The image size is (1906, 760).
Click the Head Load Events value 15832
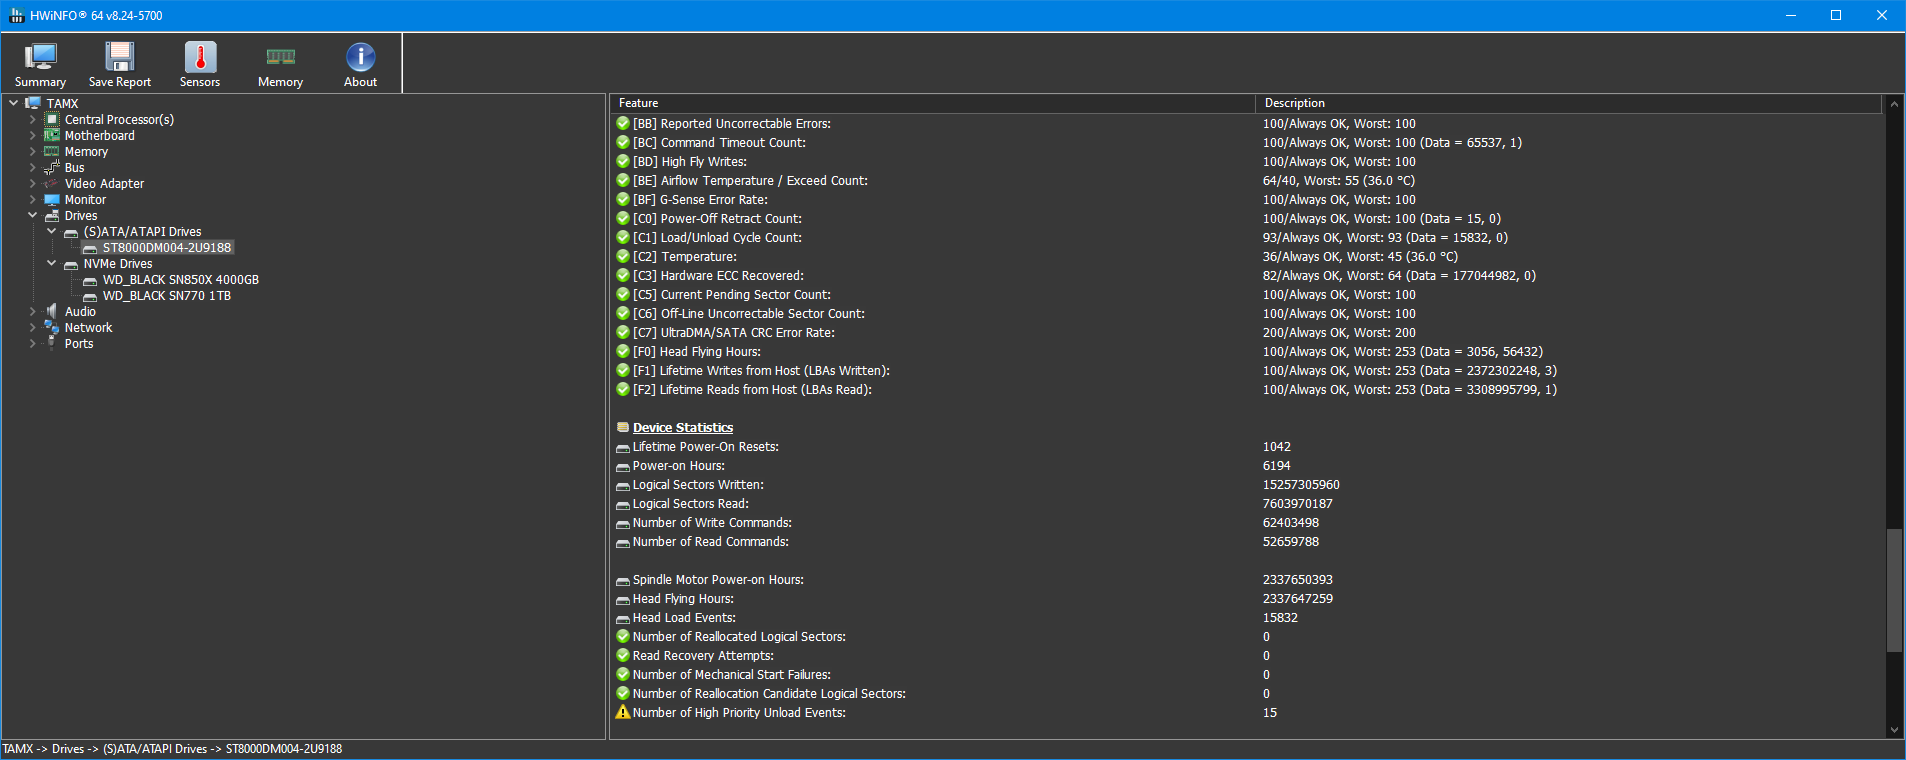click(x=1280, y=617)
